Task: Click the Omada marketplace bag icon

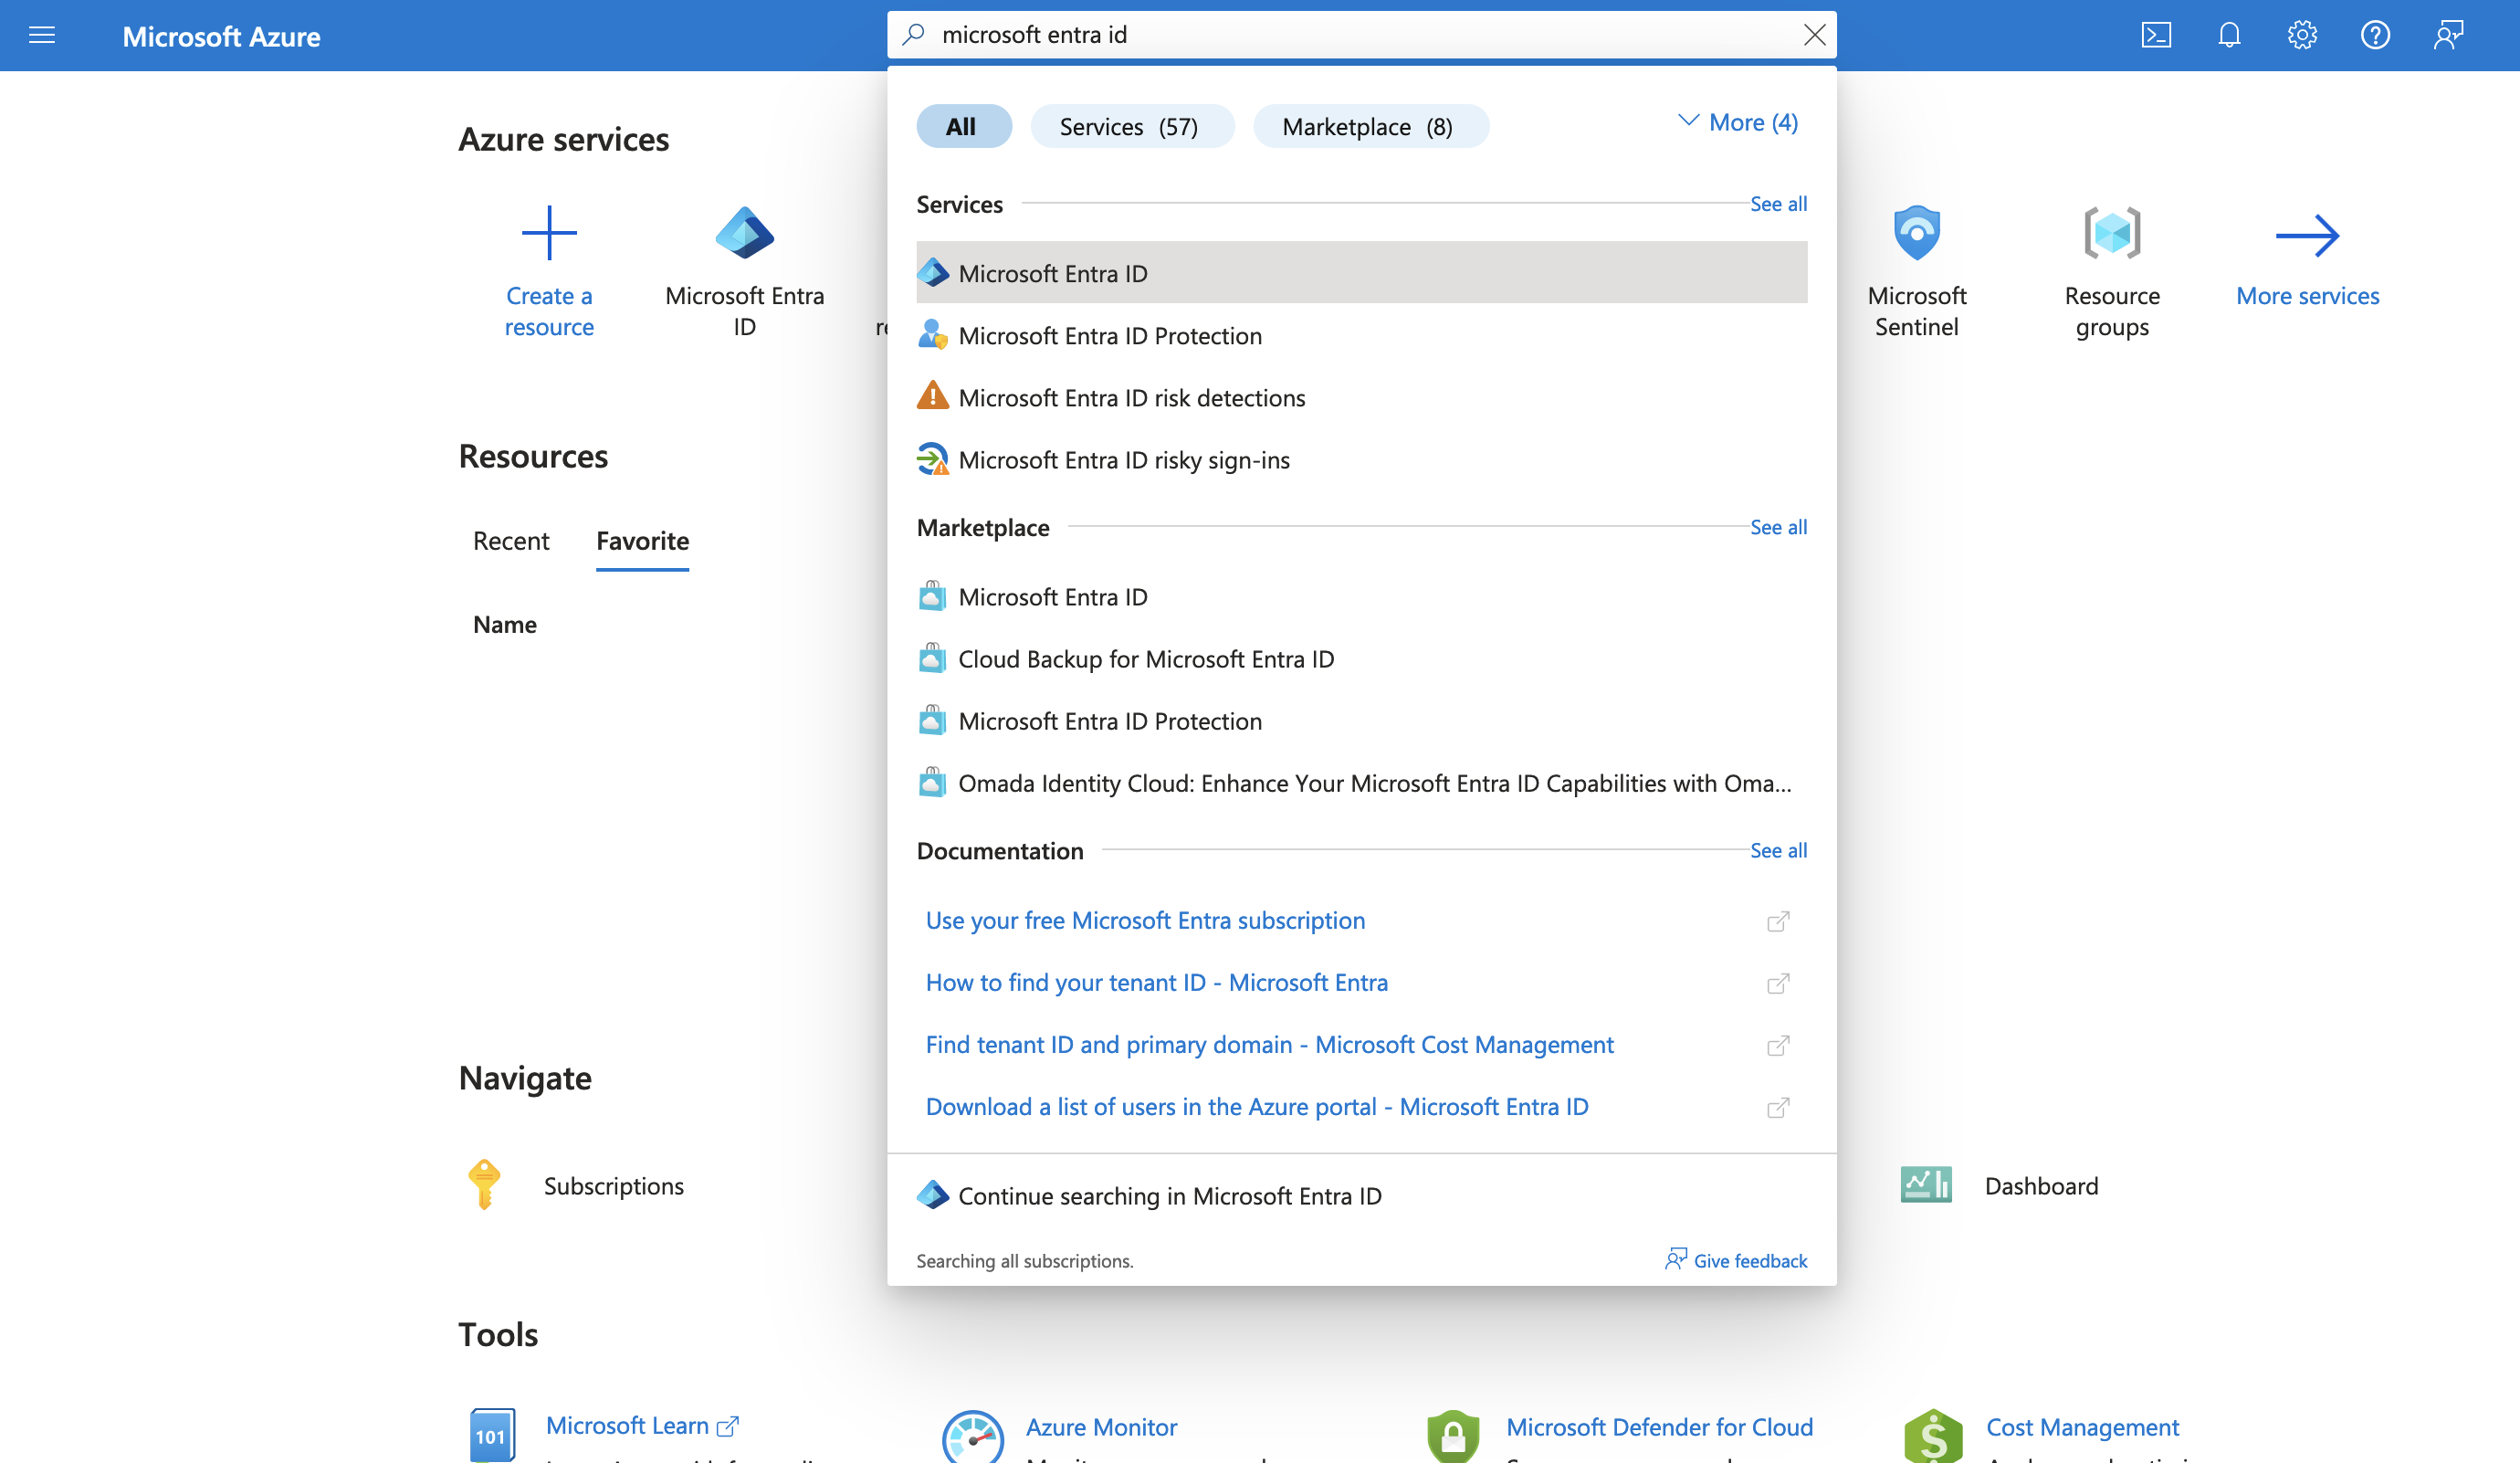Action: (x=932, y=782)
